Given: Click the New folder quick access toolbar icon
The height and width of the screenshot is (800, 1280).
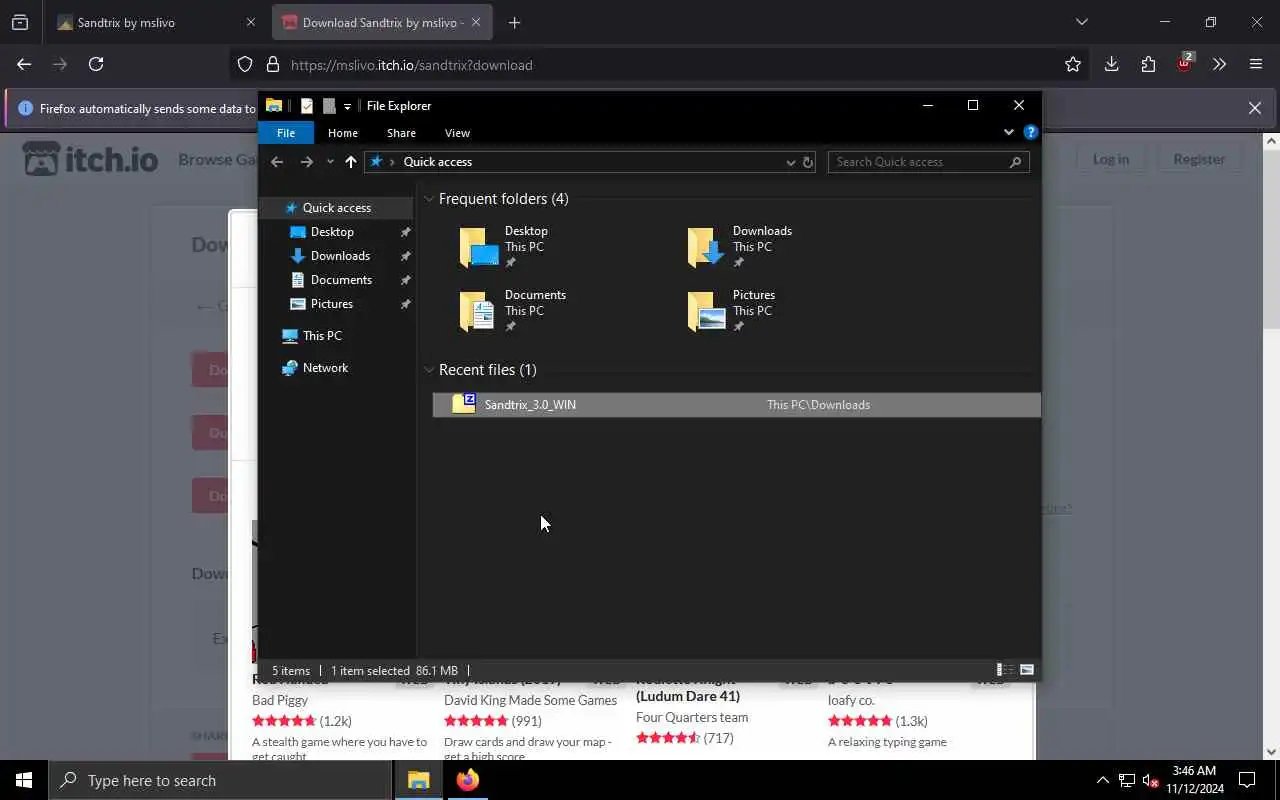Looking at the screenshot, I should tap(329, 106).
